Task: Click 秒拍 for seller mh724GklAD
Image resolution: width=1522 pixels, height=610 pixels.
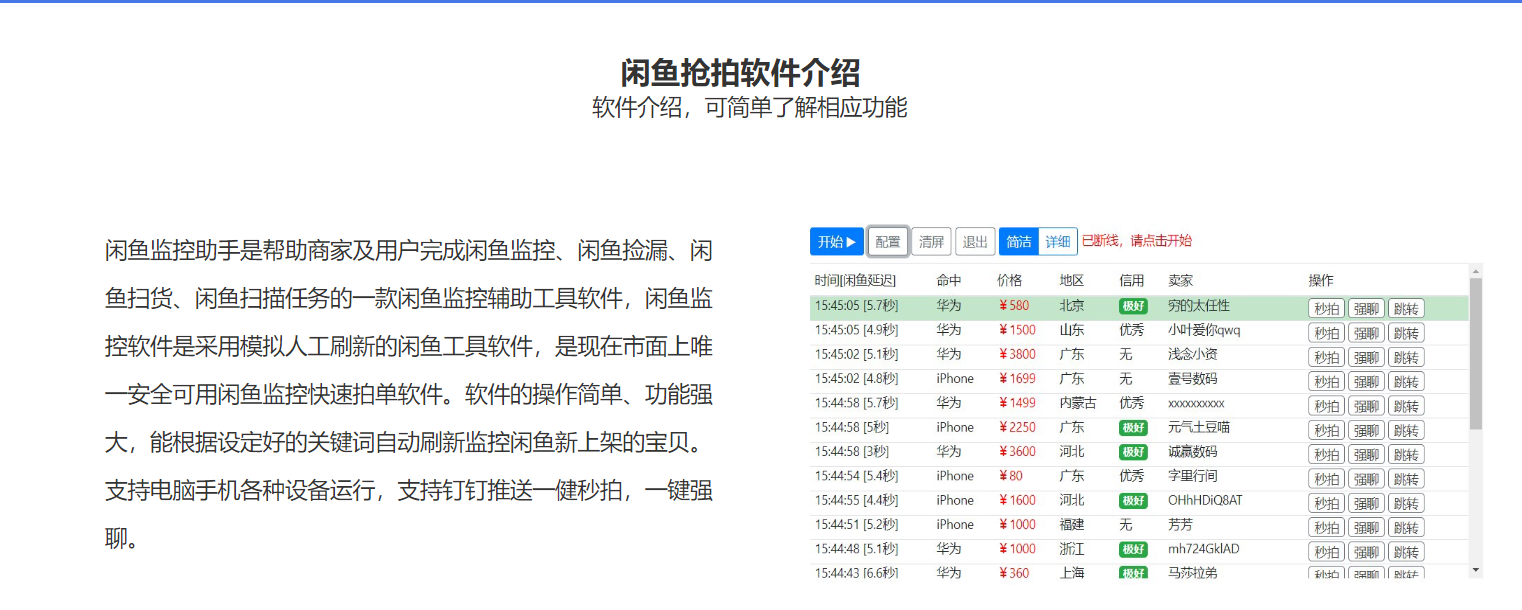Action: [1327, 552]
